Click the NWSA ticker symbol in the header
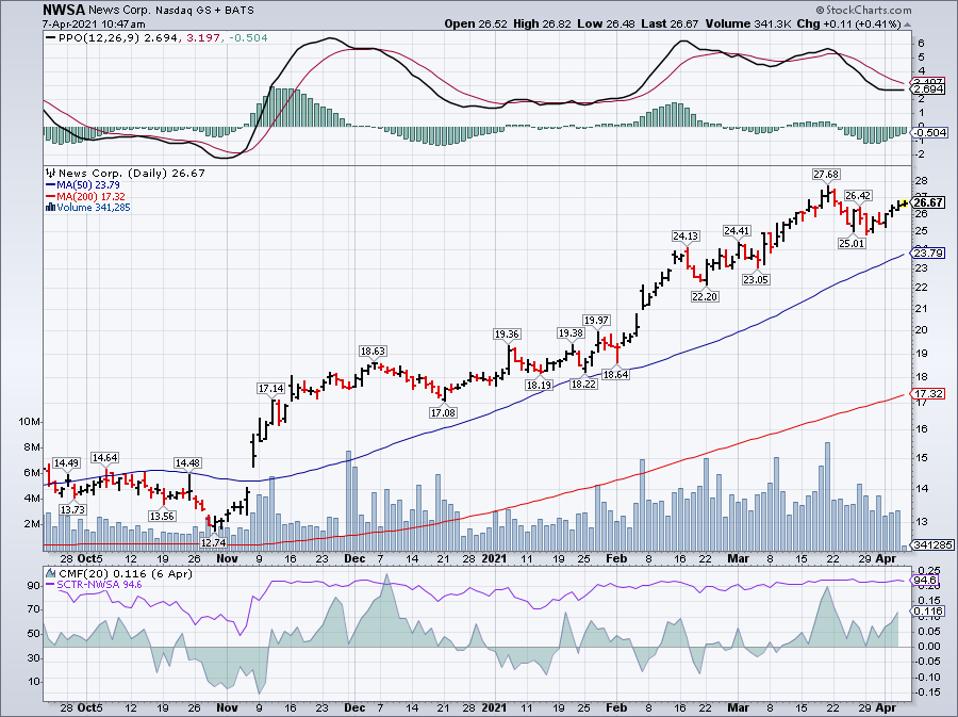The image size is (958, 717). [x=64, y=10]
